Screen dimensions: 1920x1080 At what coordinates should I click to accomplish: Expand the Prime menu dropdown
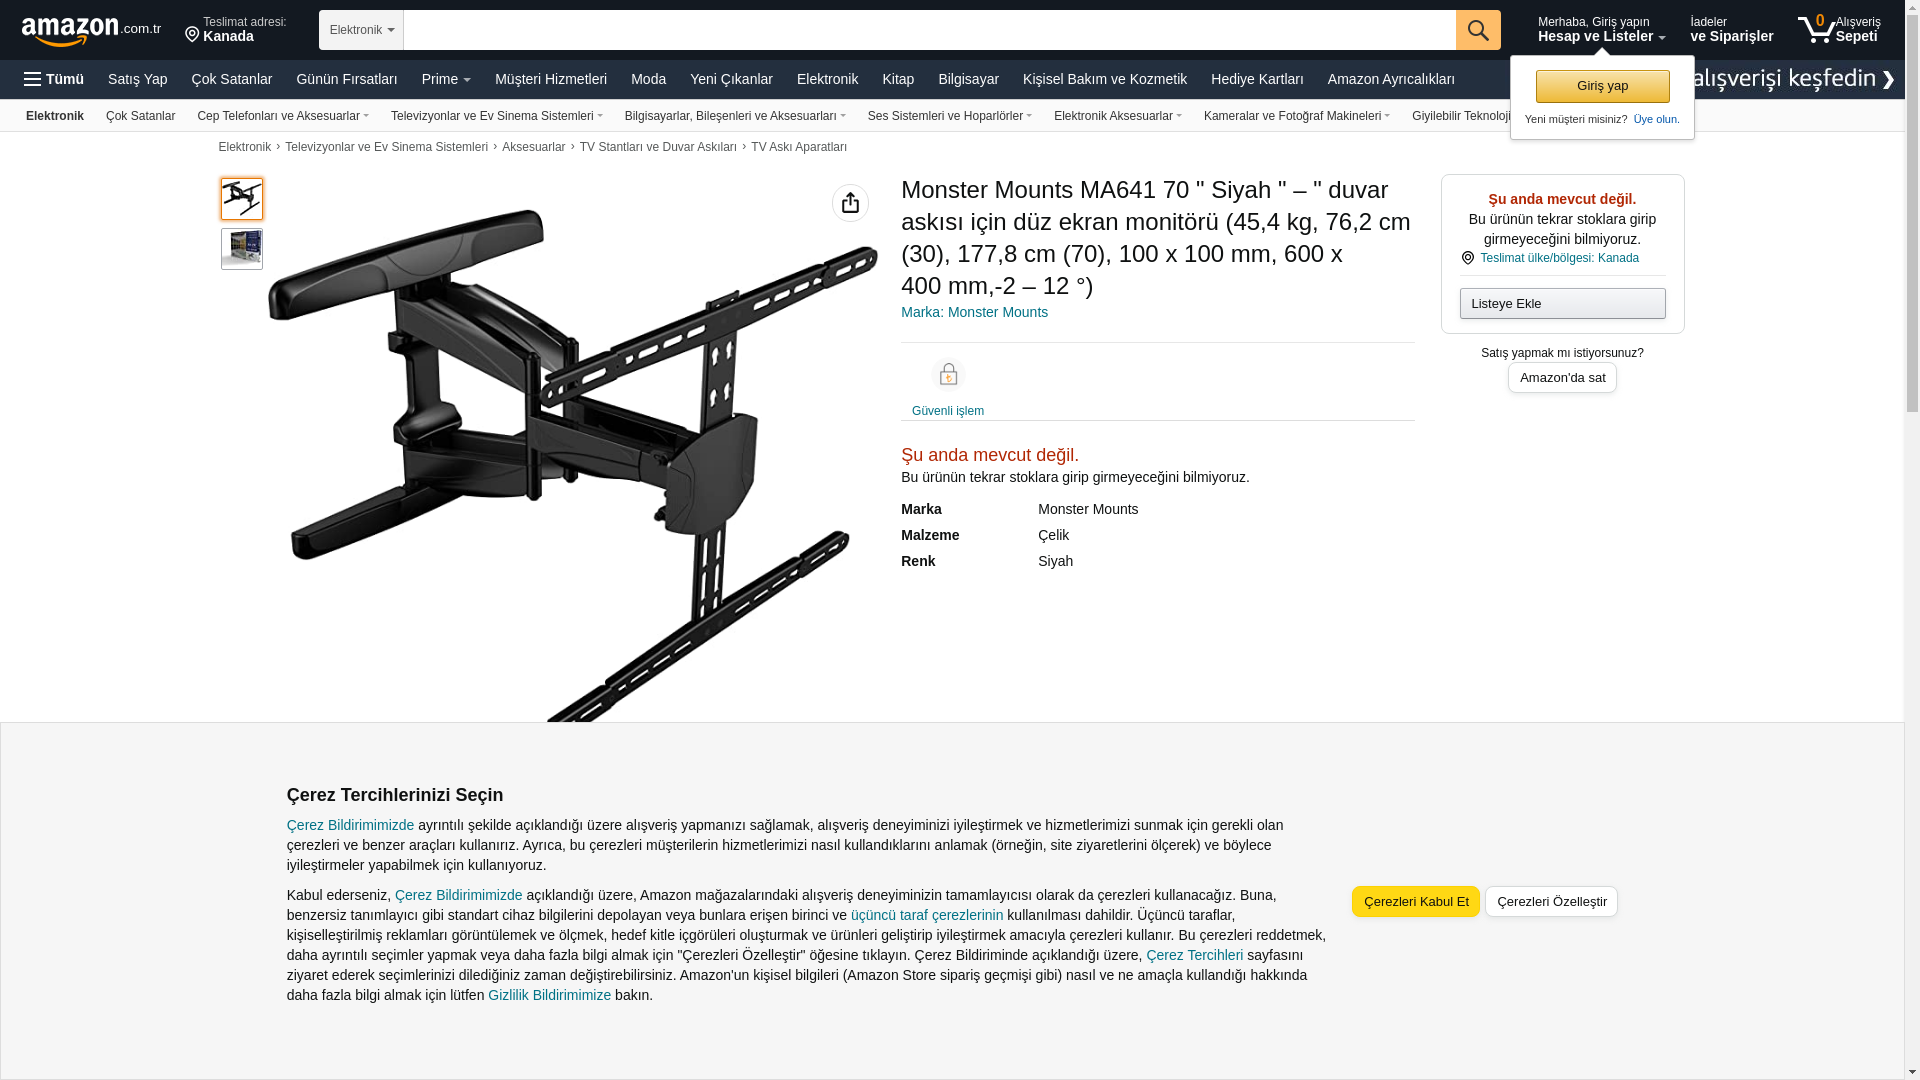[x=446, y=79]
